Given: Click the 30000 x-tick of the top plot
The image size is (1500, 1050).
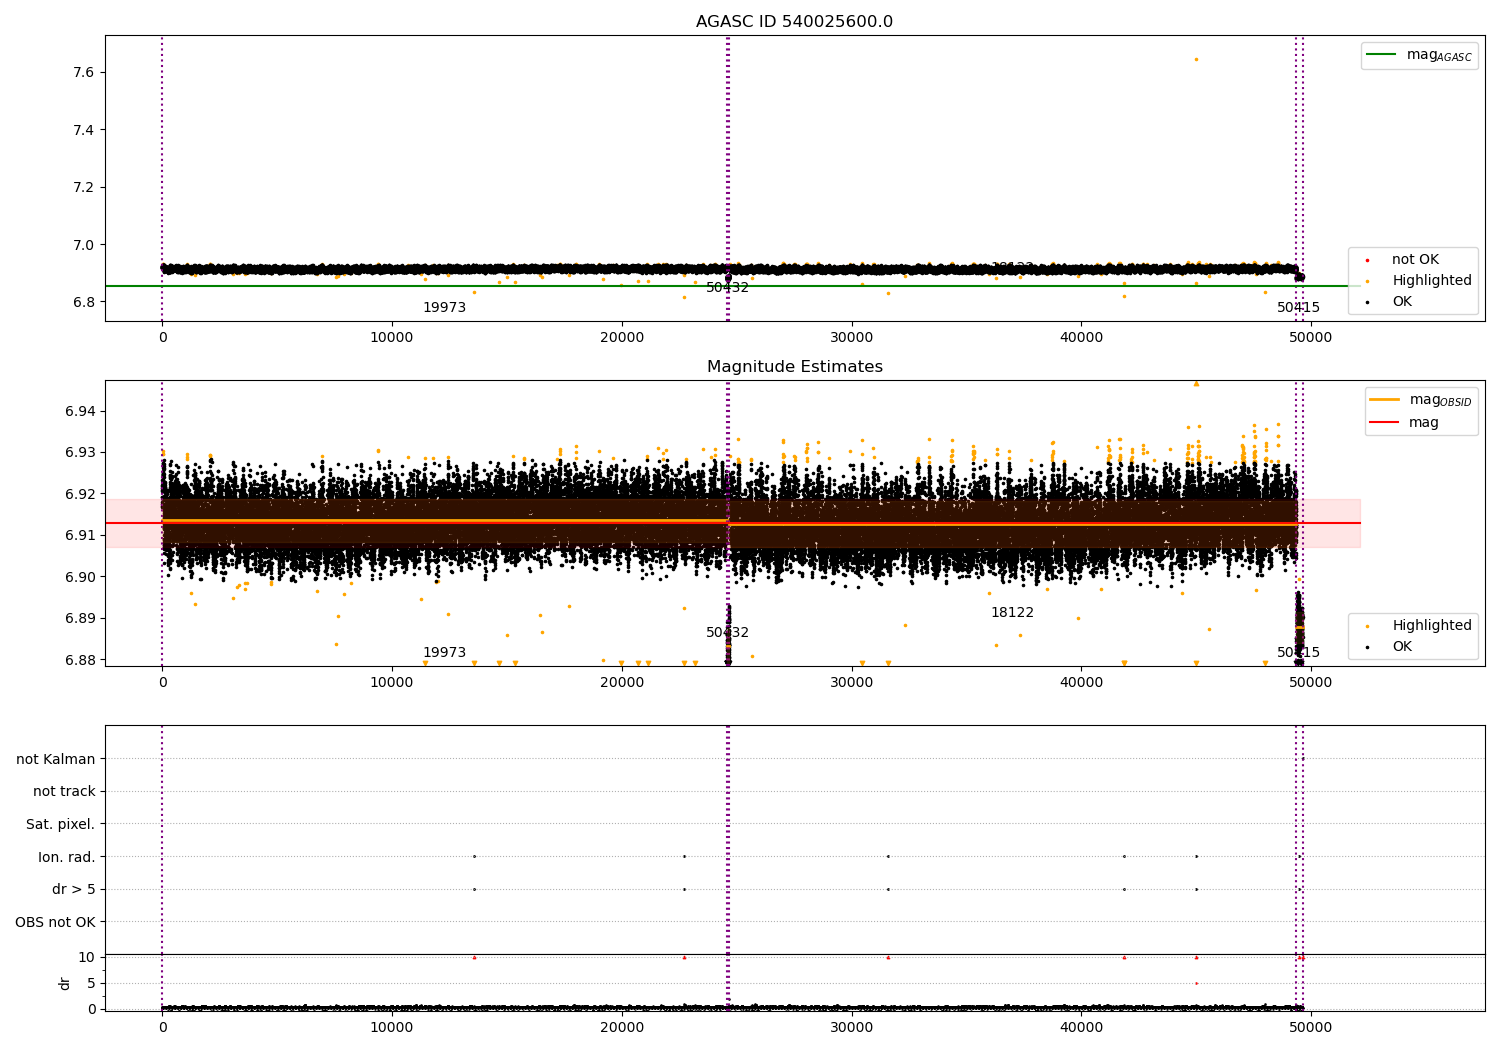Looking at the screenshot, I should tap(851, 338).
